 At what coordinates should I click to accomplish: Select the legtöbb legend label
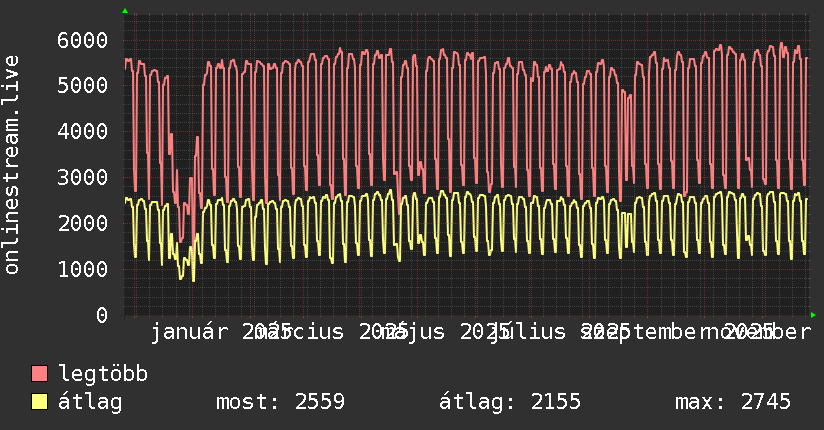point(103,375)
